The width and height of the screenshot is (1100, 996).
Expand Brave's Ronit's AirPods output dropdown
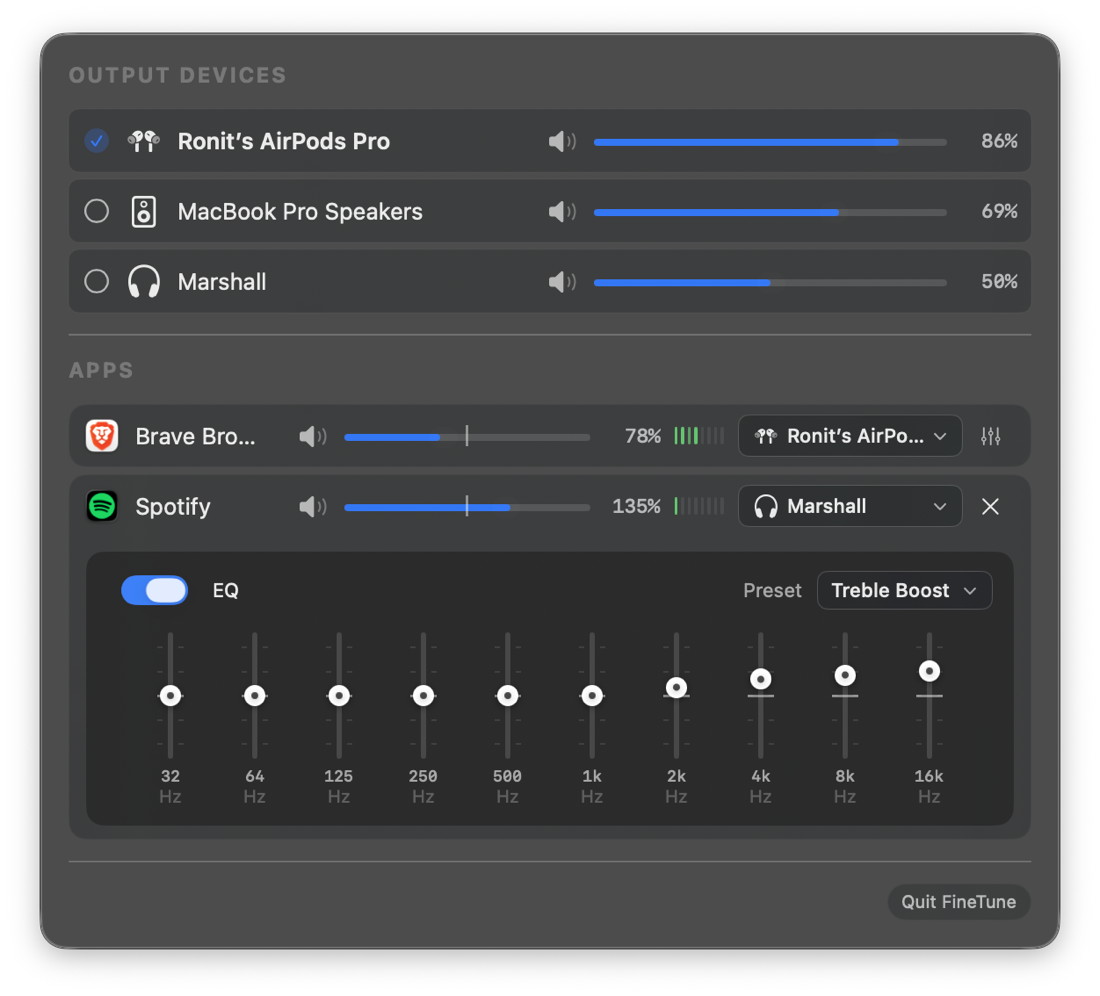[x=850, y=436]
